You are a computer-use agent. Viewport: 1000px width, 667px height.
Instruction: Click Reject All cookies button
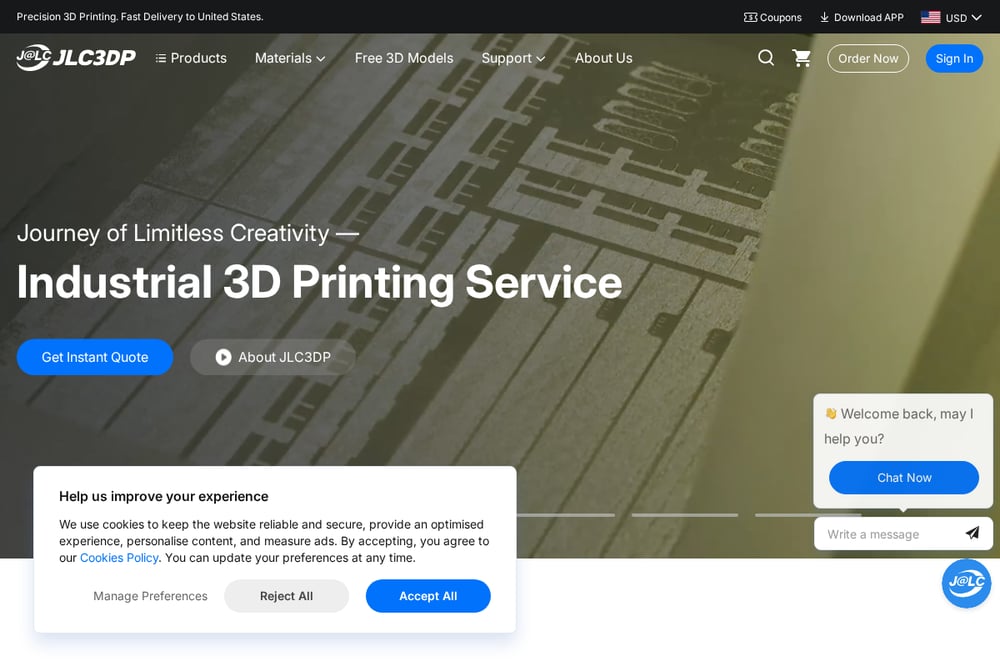pyautogui.click(x=286, y=596)
